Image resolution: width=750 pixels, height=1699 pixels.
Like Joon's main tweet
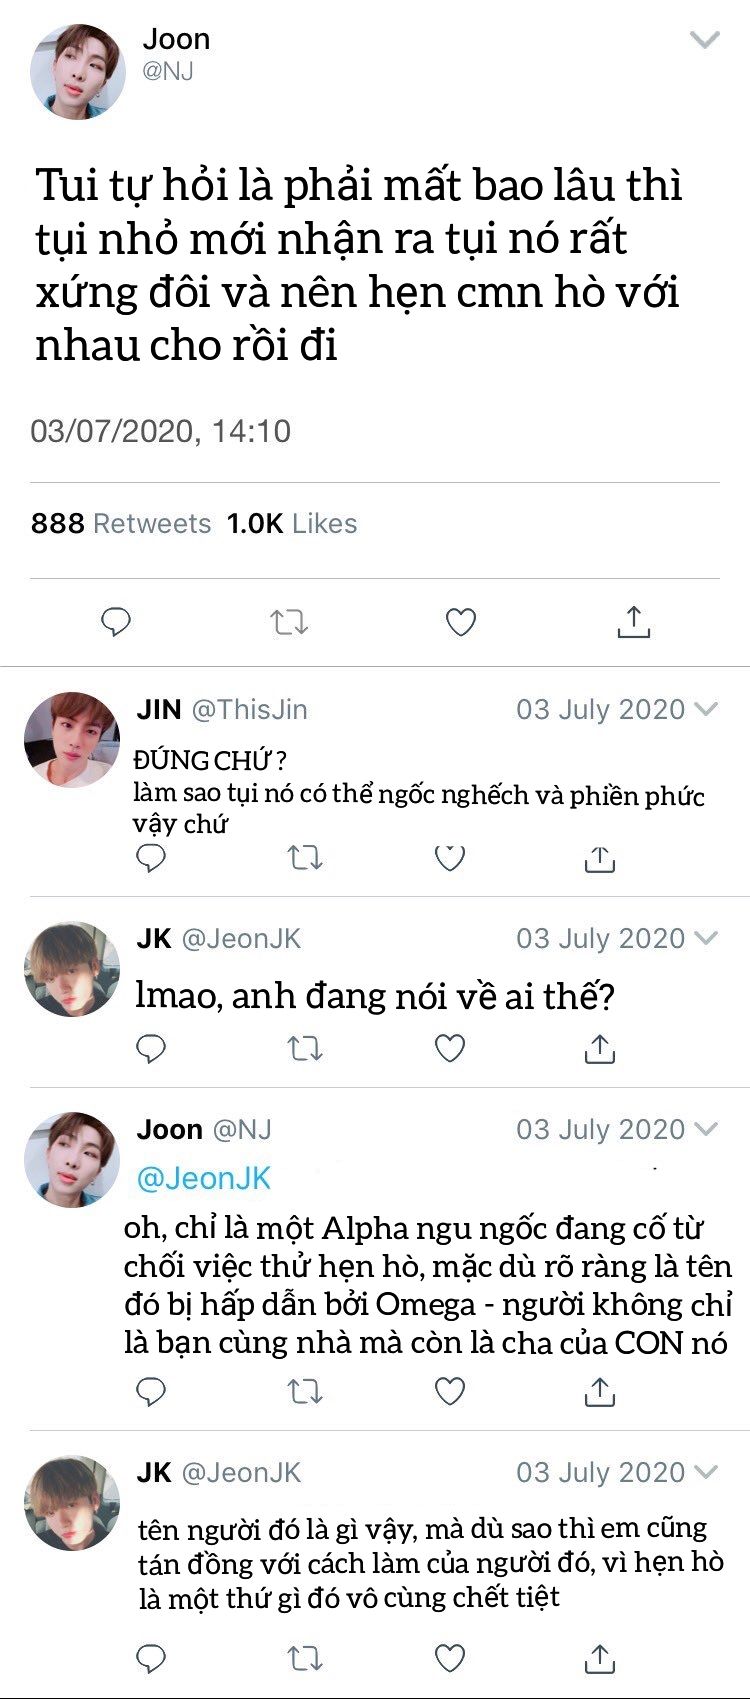click(x=460, y=622)
